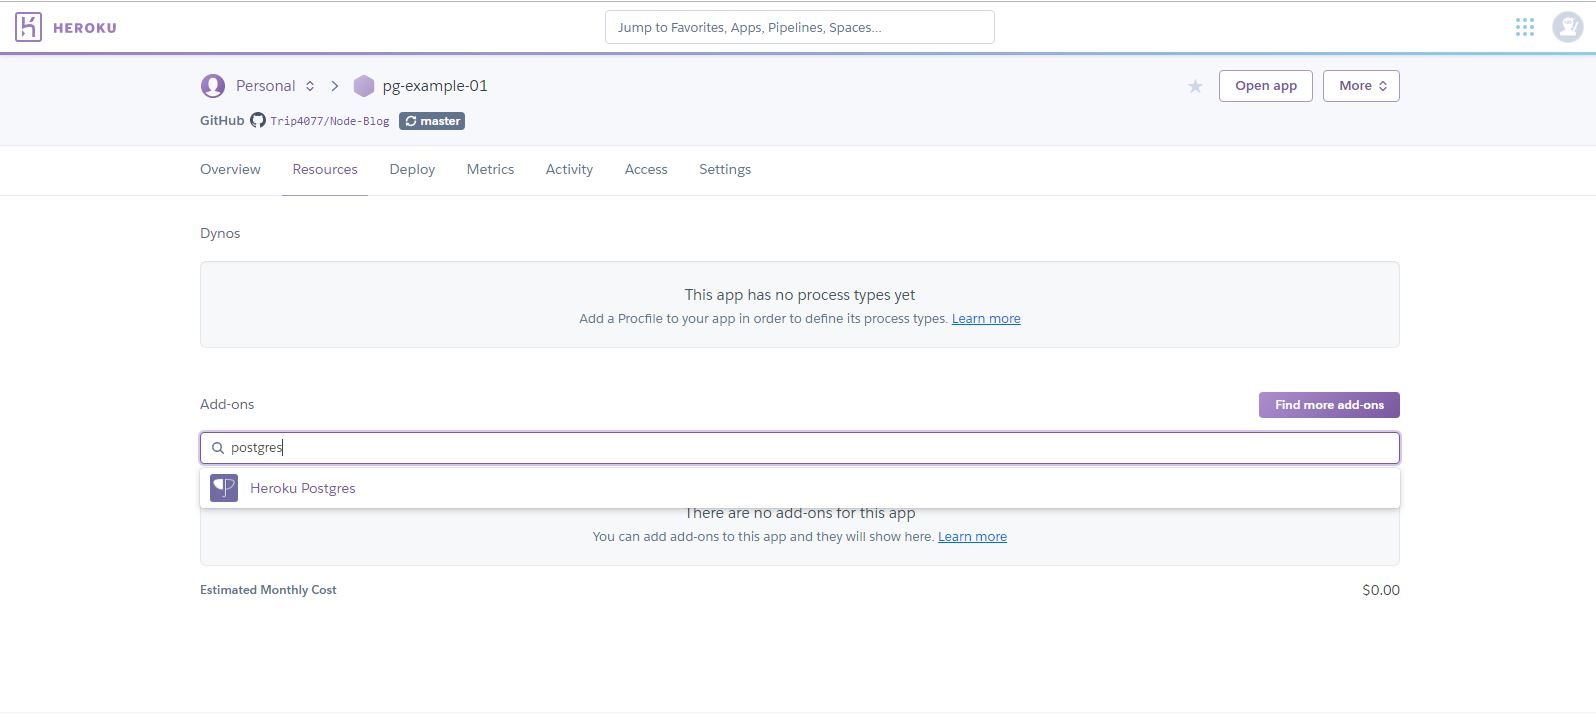Click the Personal account avatar icon
This screenshot has height=719, width=1596.
click(213, 86)
